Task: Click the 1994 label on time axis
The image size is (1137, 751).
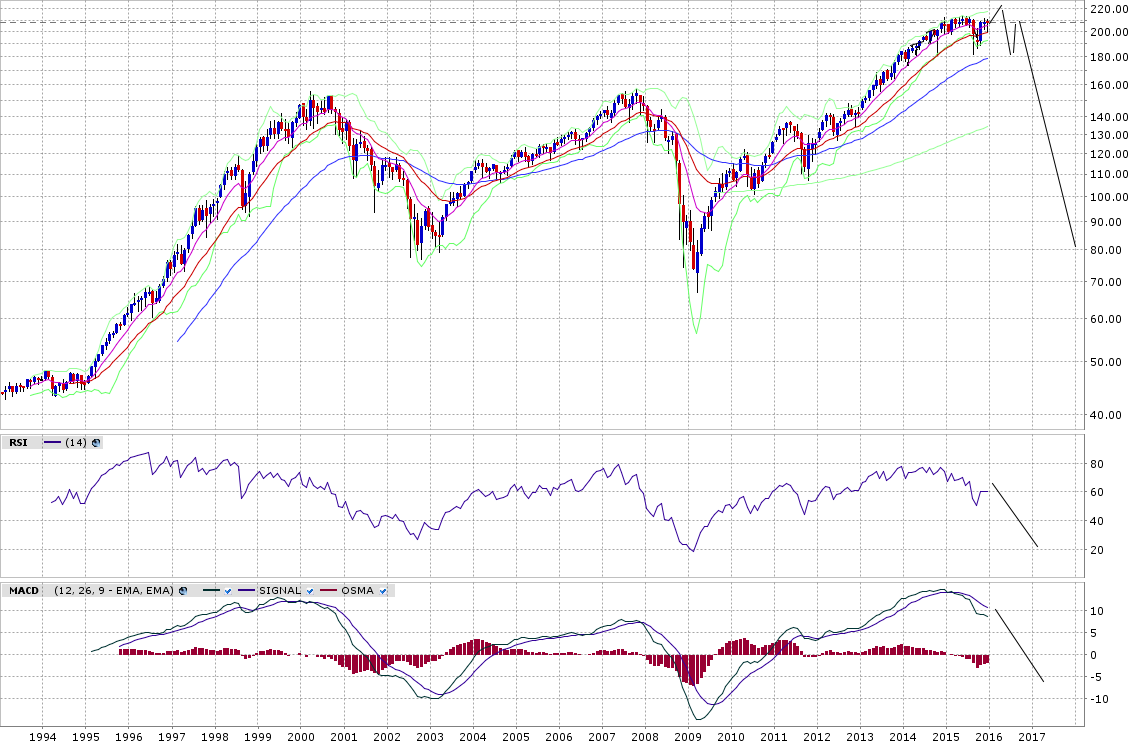Action: (42, 737)
